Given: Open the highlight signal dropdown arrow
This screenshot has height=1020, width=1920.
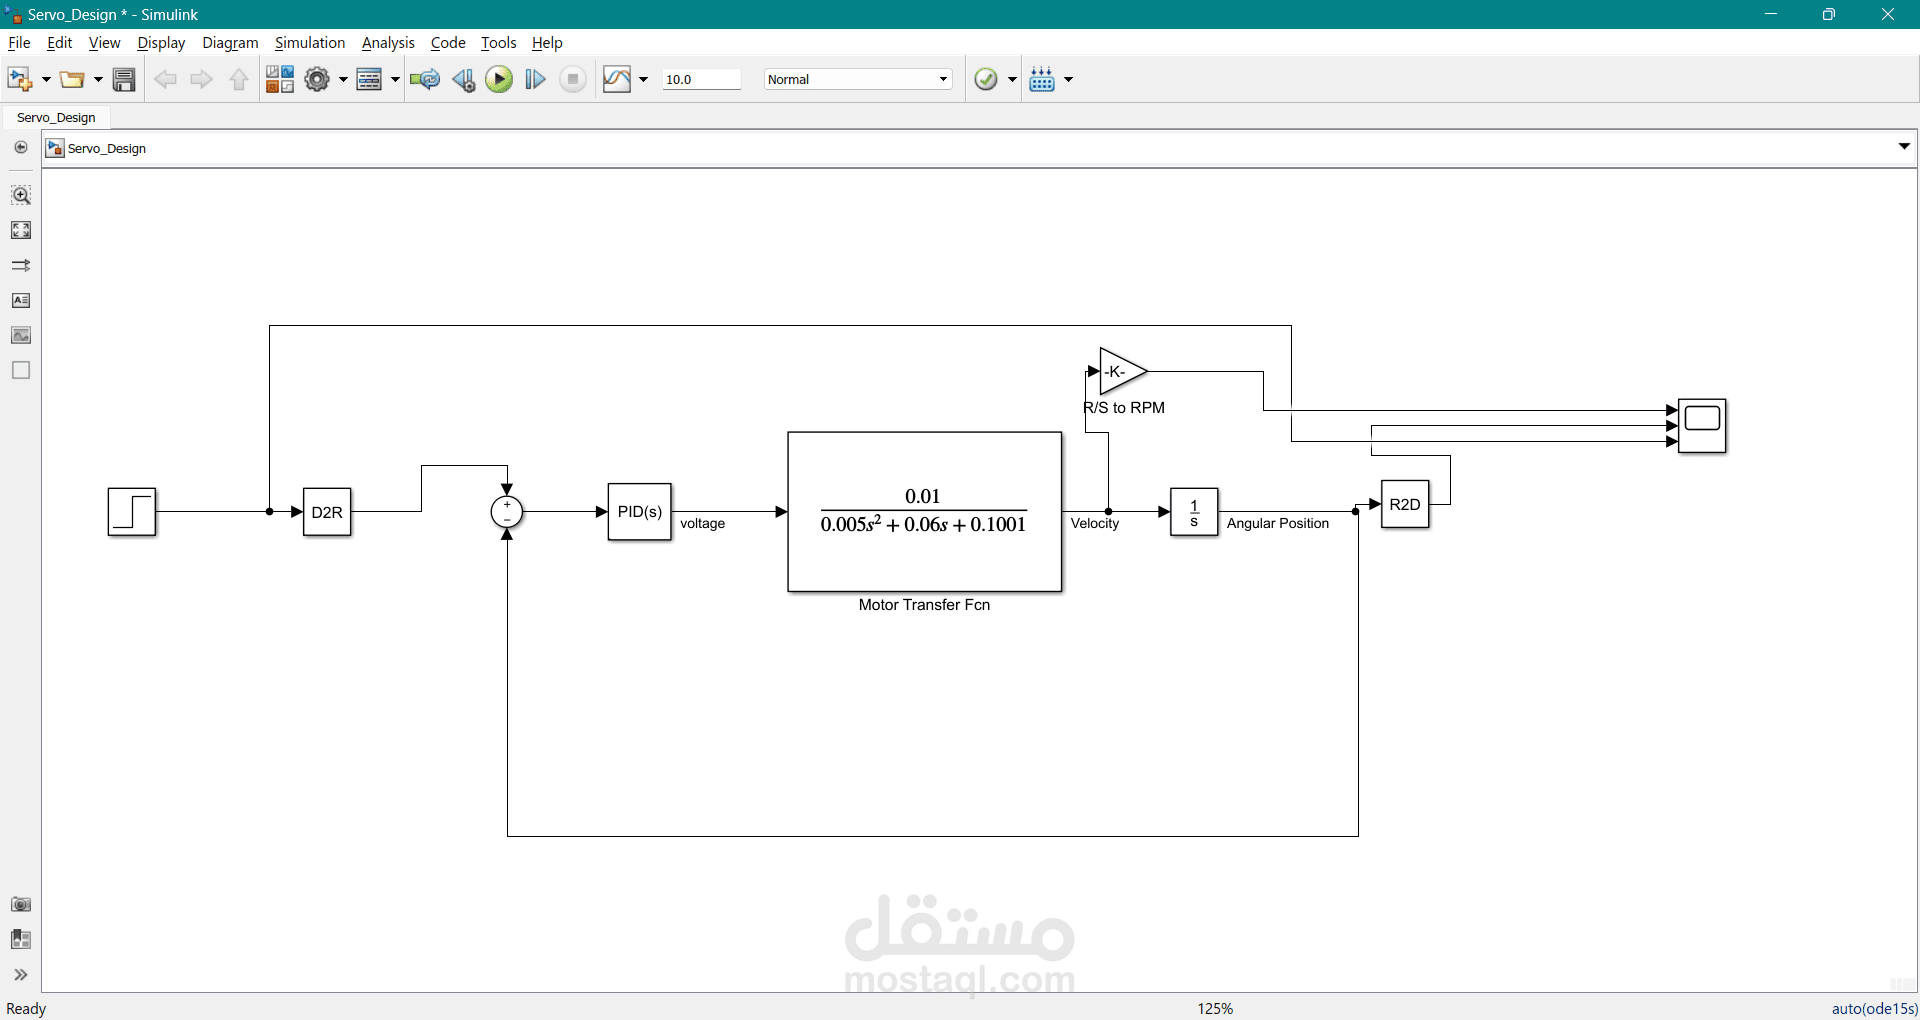Looking at the screenshot, I should tap(643, 79).
